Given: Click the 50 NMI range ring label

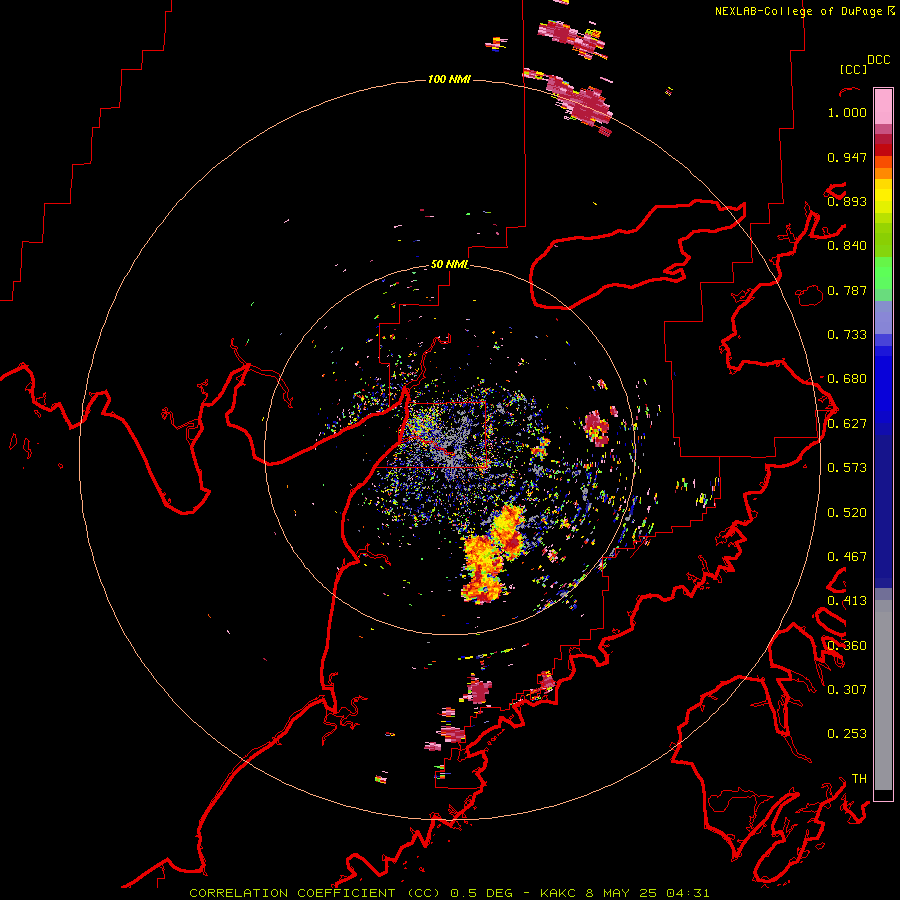Looking at the screenshot, I should (x=449, y=264).
